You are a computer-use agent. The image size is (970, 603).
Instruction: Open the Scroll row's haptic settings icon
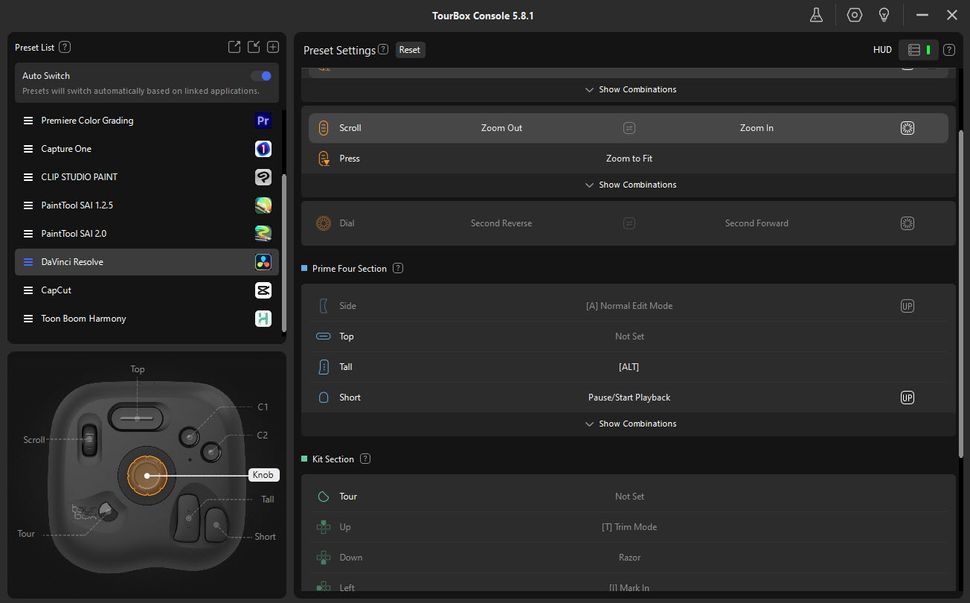(907, 128)
